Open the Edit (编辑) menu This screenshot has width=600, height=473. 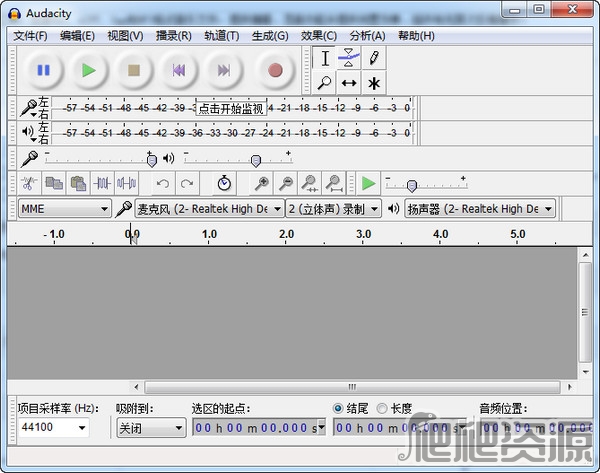pyautogui.click(x=77, y=36)
